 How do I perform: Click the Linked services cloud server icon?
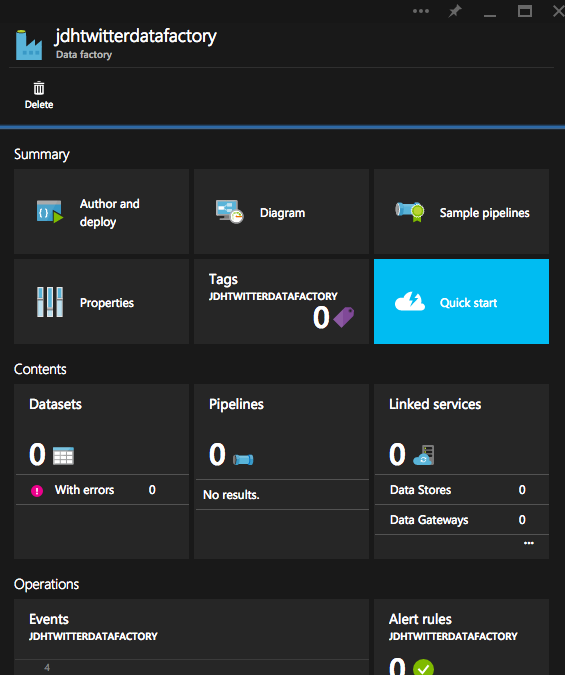[424, 455]
